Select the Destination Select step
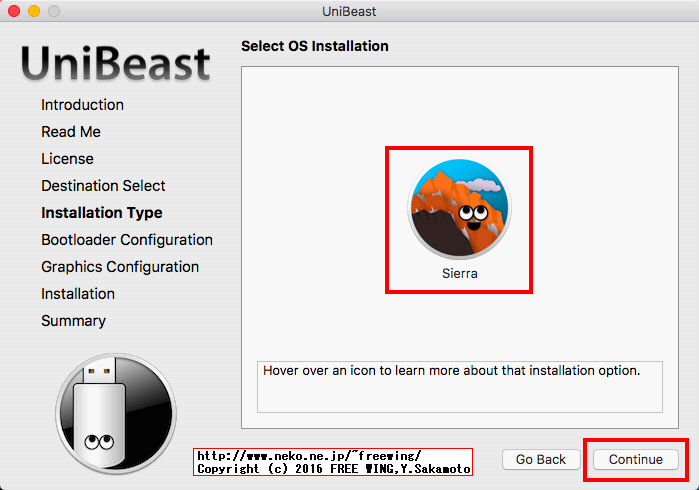This screenshot has width=699, height=490. point(103,185)
